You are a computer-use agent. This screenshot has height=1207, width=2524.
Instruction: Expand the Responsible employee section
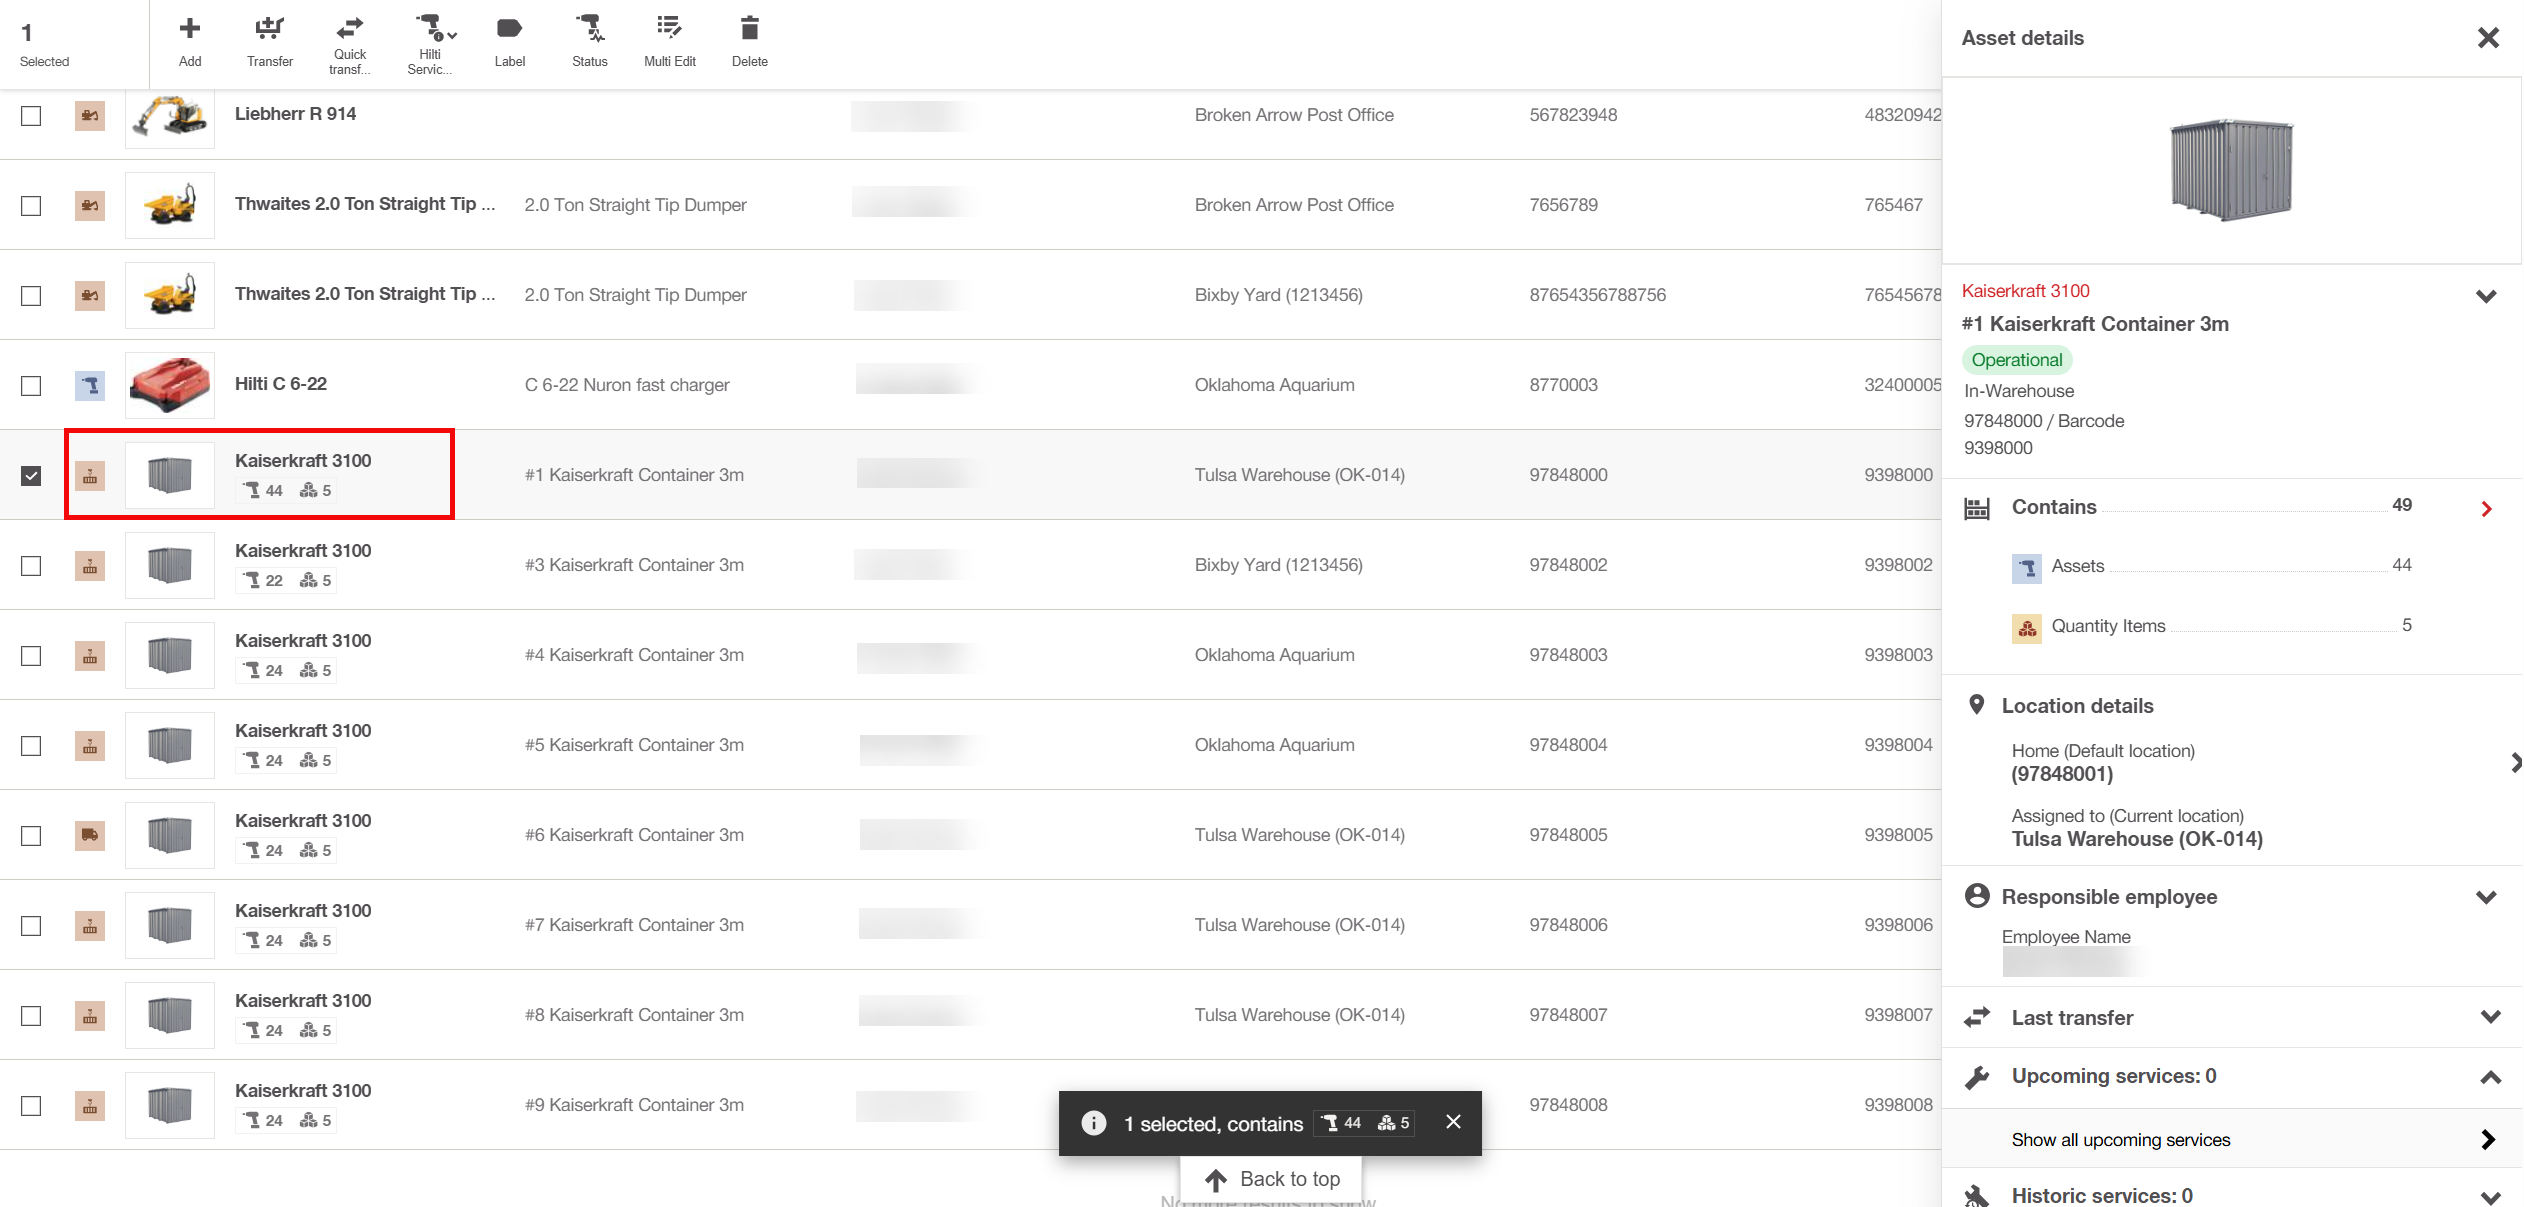click(x=2486, y=897)
